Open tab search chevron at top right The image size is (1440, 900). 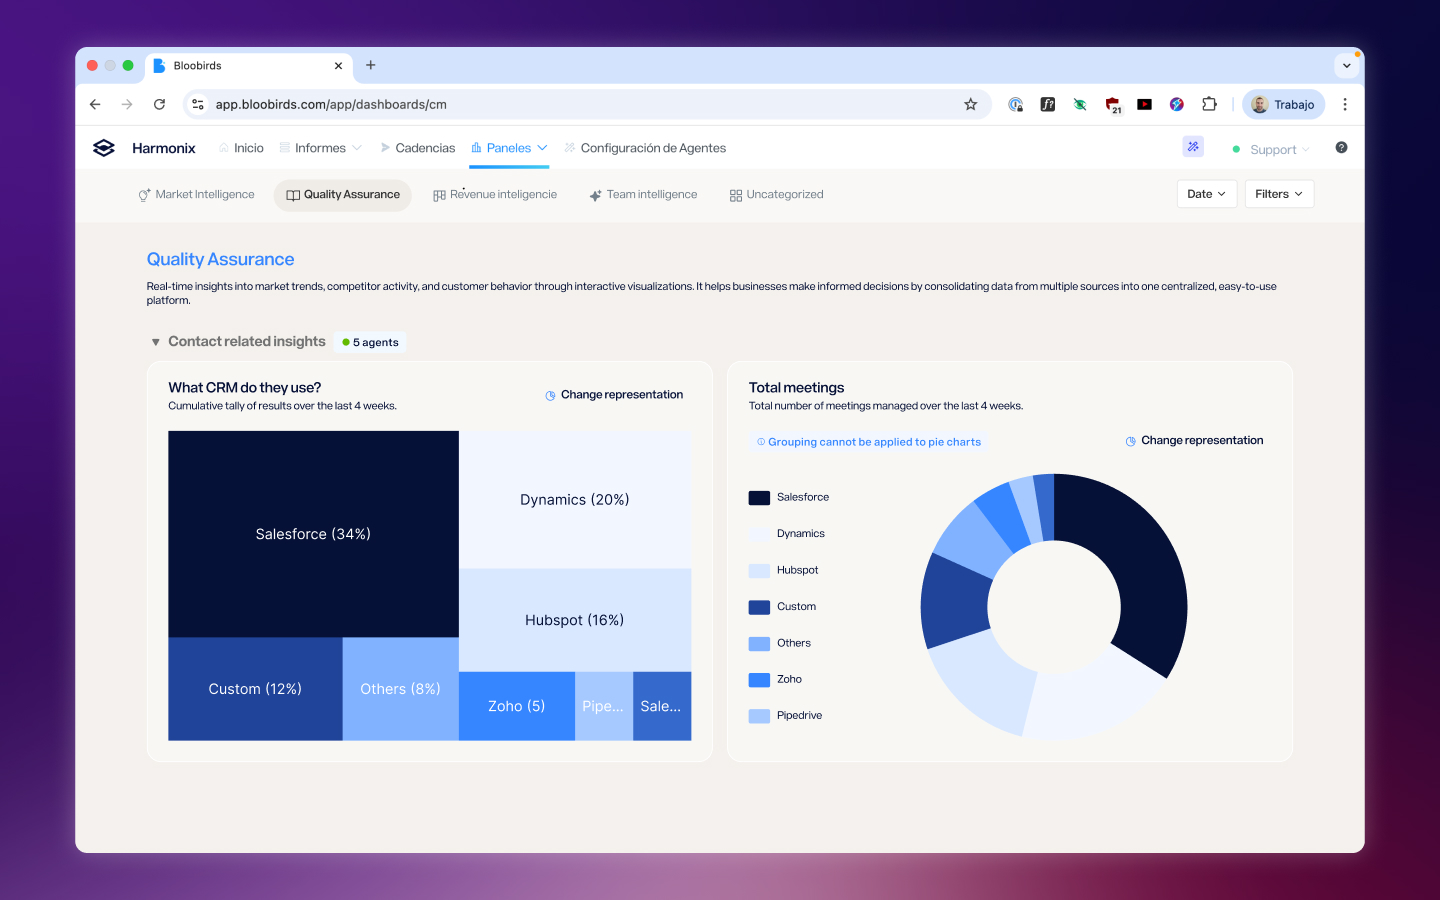click(x=1347, y=66)
